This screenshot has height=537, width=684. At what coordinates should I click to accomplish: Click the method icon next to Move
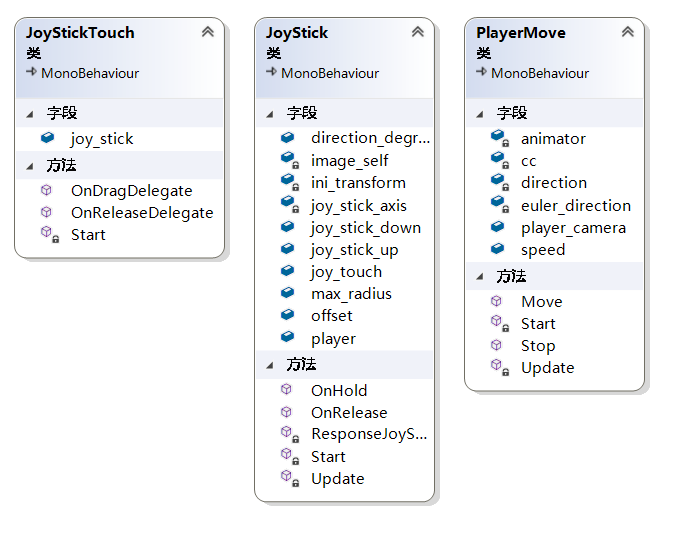pos(497,301)
